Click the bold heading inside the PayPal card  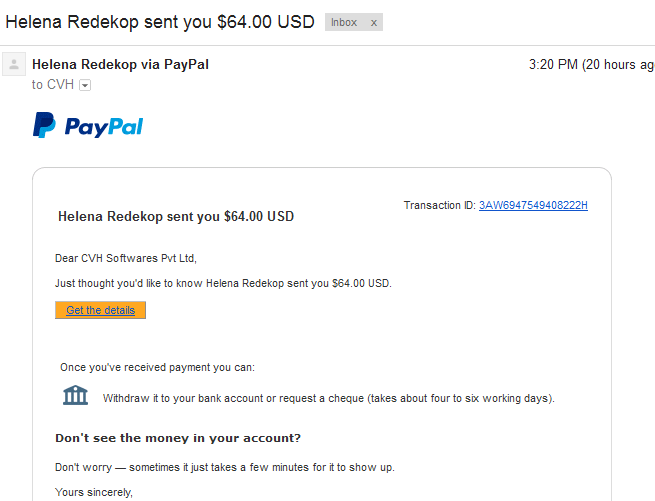pos(176,216)
